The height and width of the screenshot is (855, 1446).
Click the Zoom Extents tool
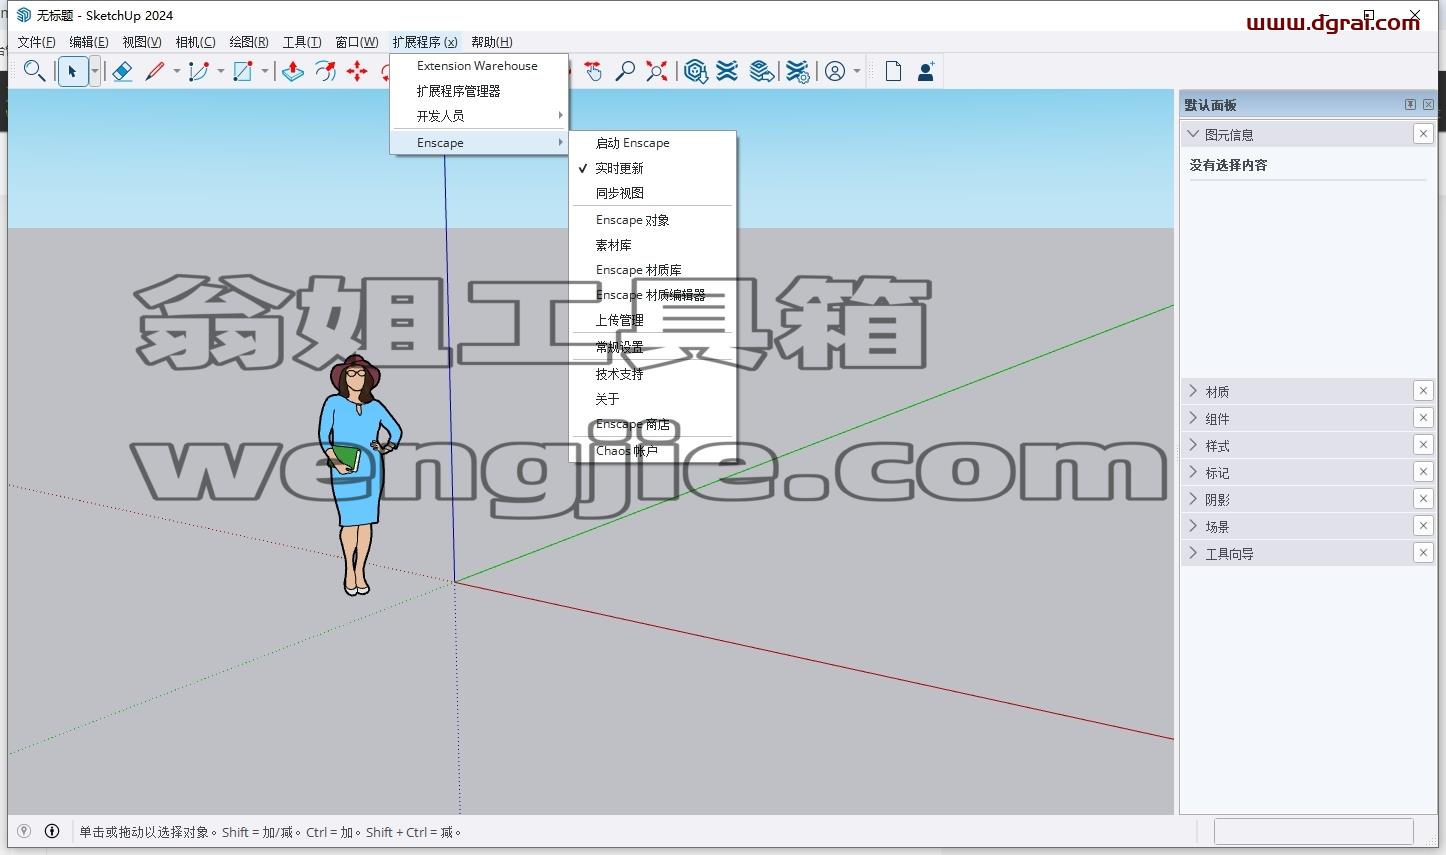click(x=657, y=71)
